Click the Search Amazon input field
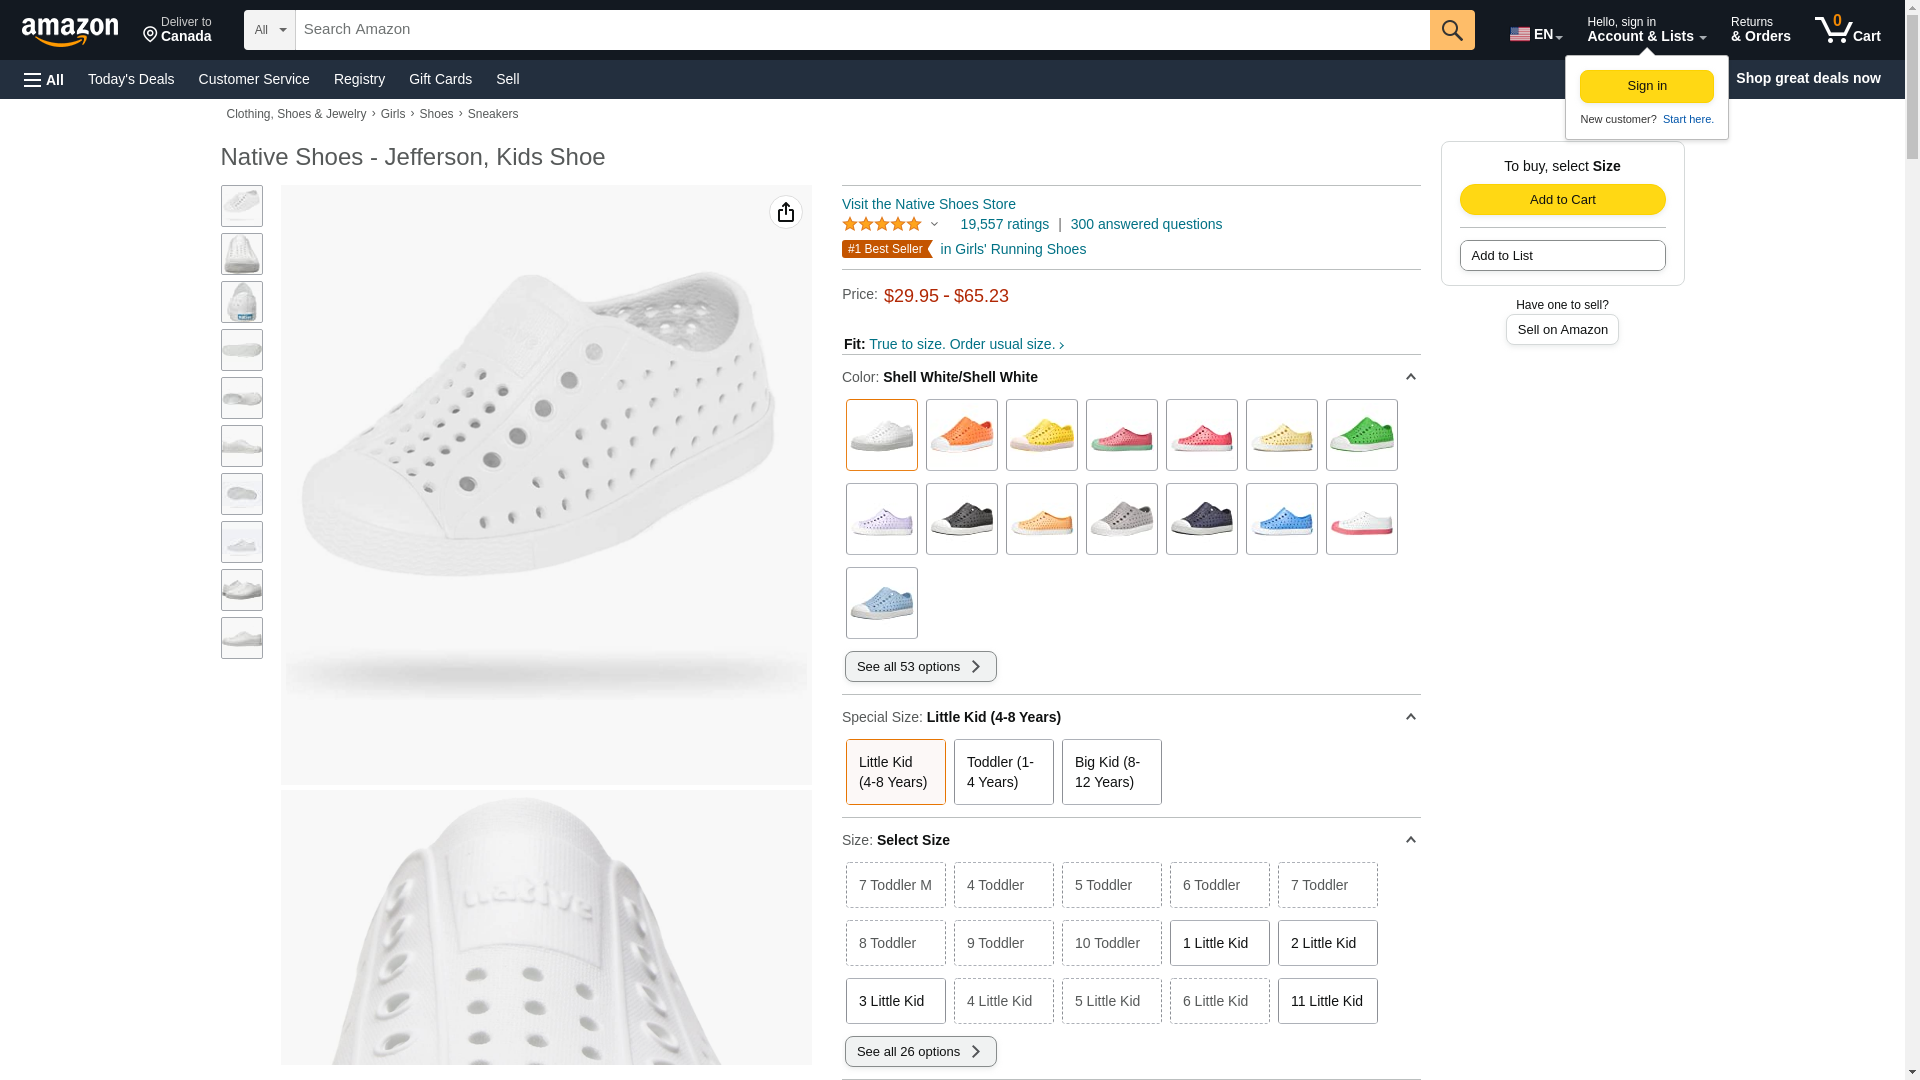This screenshot has height=1080, width=1920. [x=860, y=30]
